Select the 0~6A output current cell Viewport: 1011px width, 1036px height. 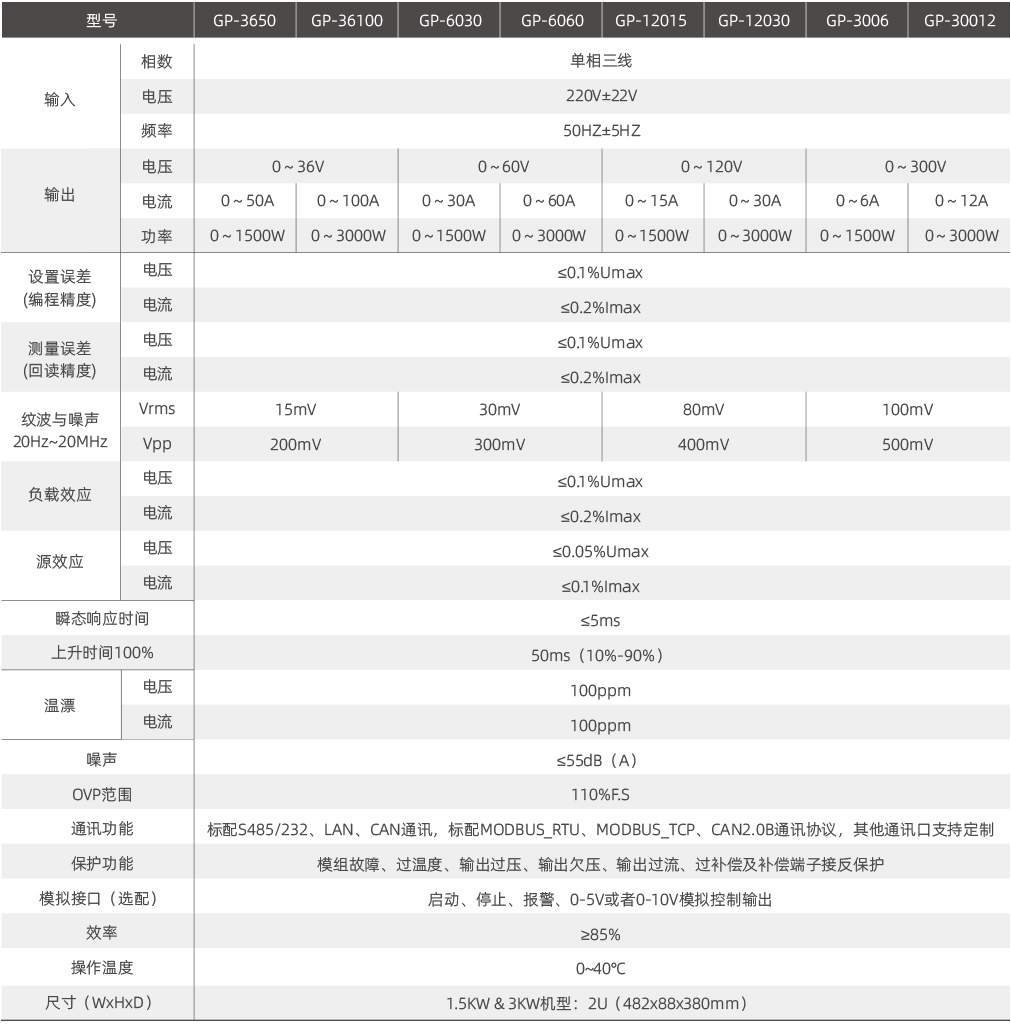click(857, 201)
